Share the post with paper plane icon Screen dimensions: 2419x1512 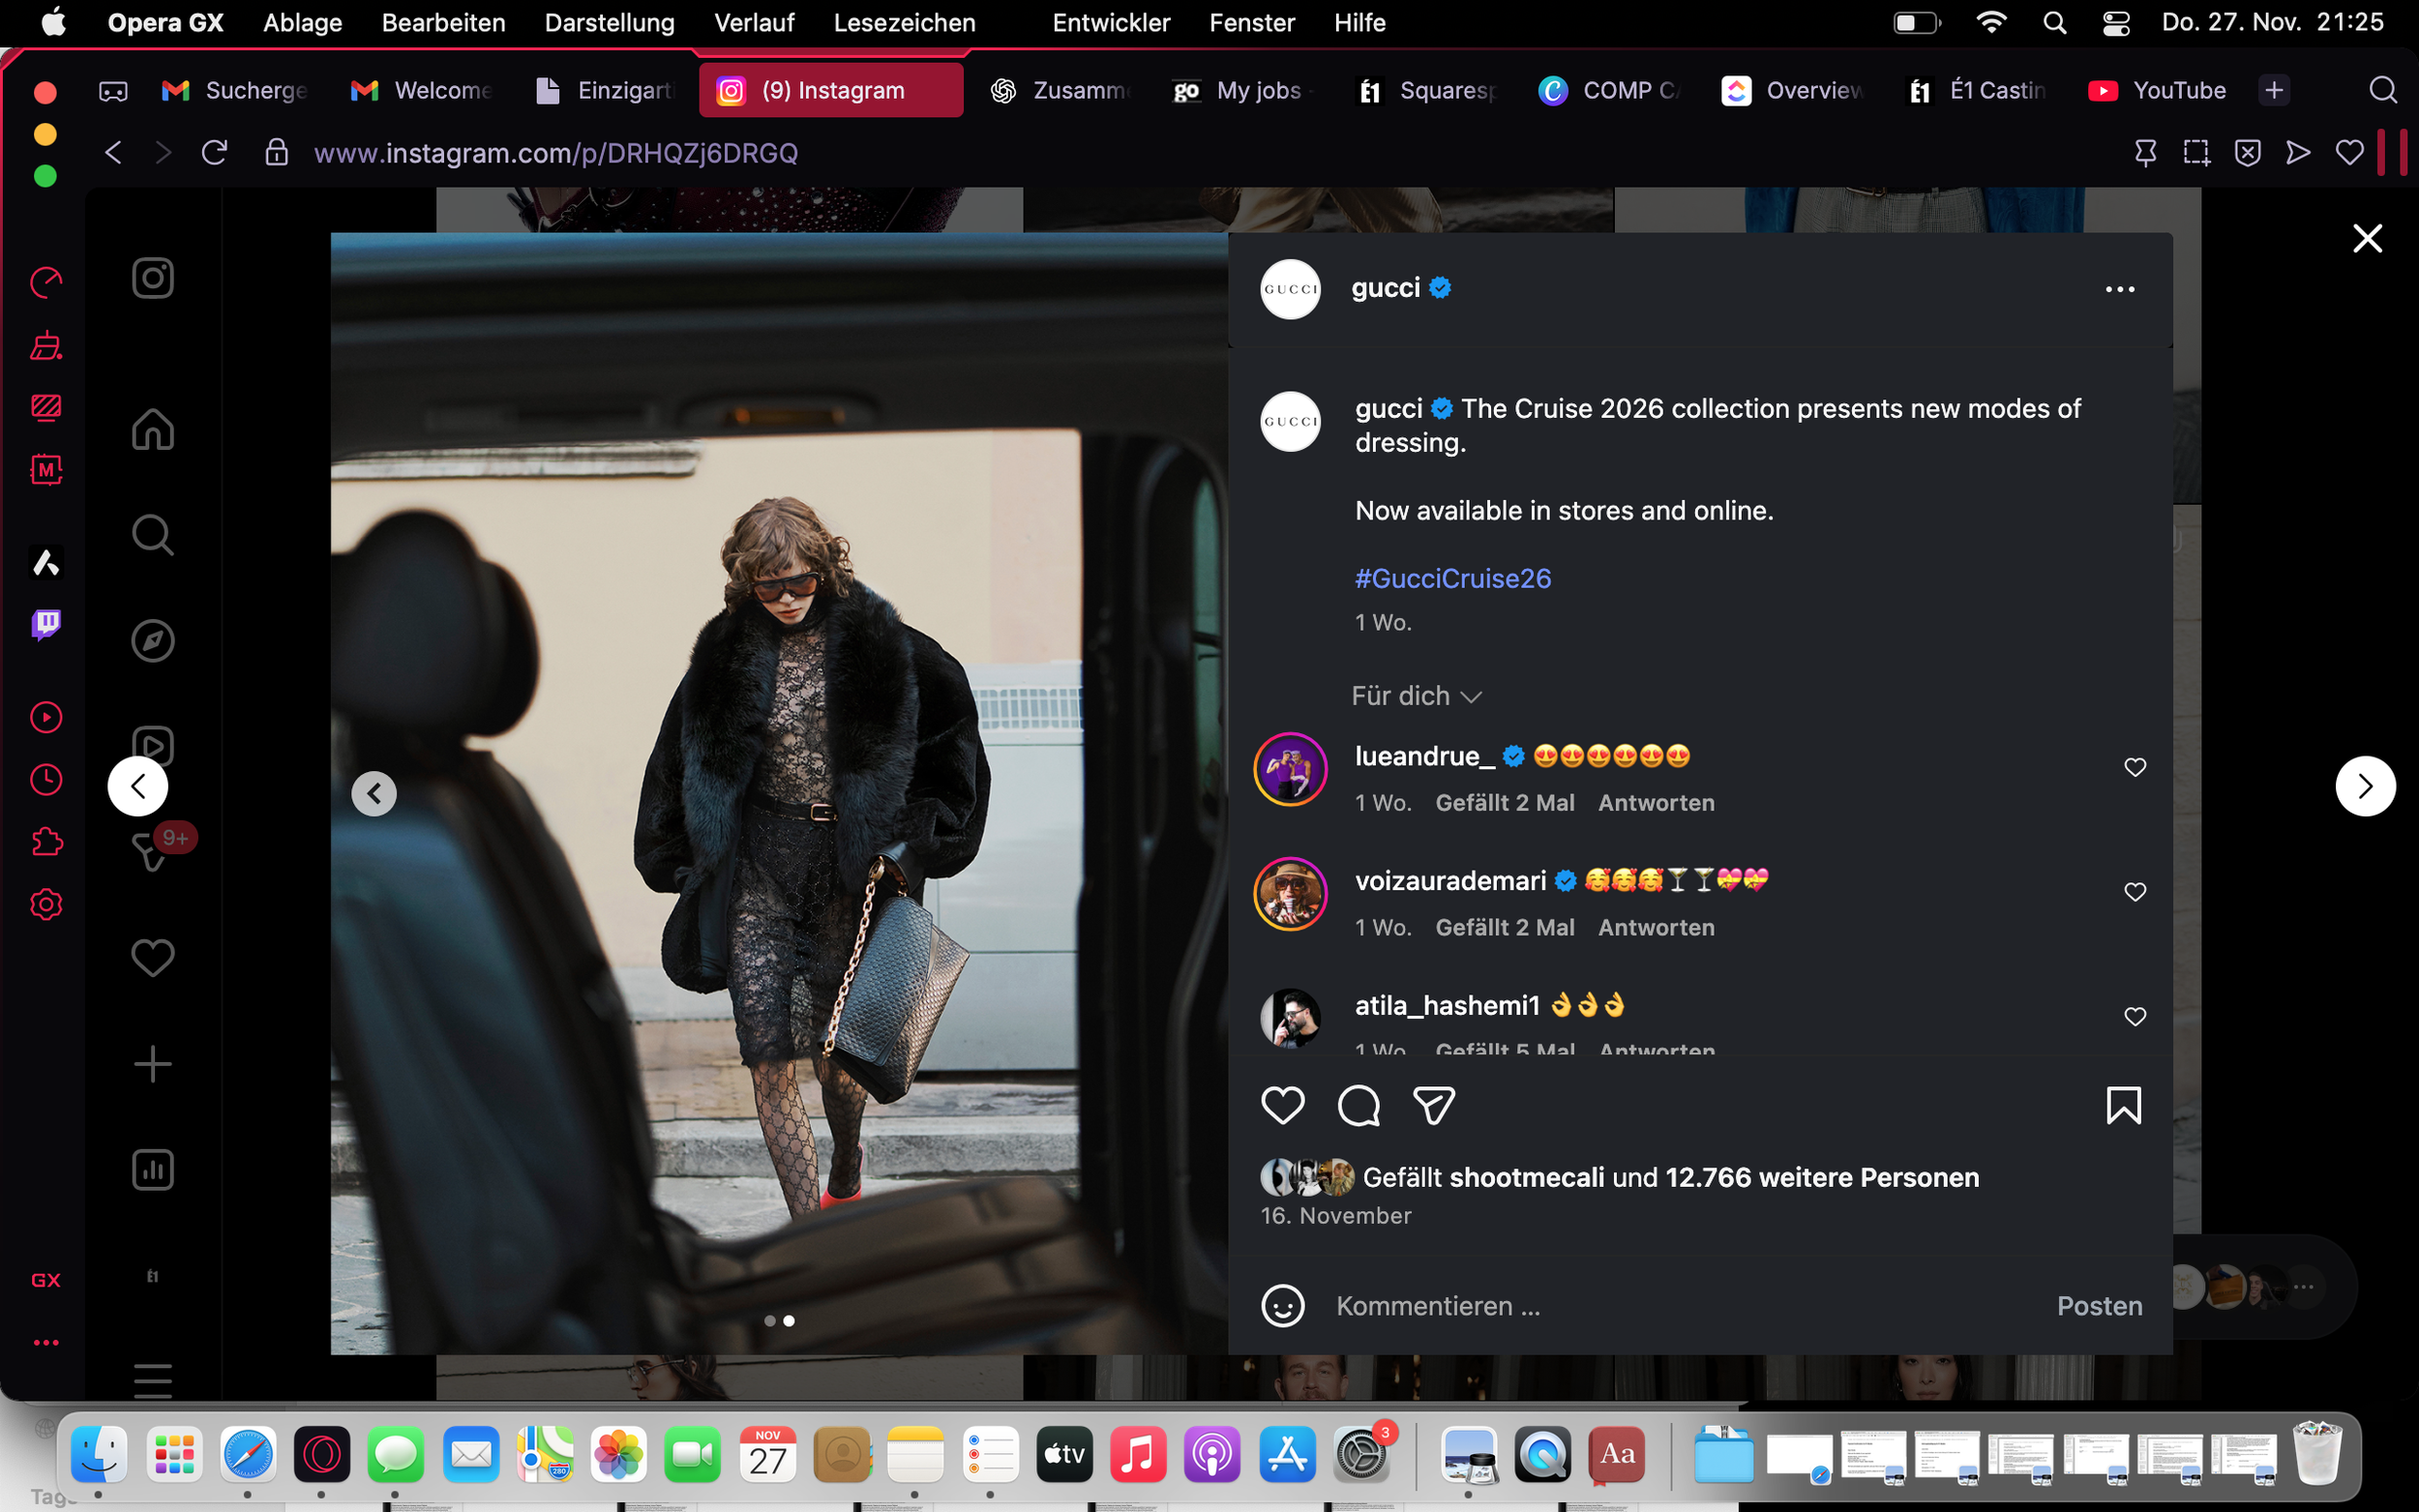pos(1434,1106)
